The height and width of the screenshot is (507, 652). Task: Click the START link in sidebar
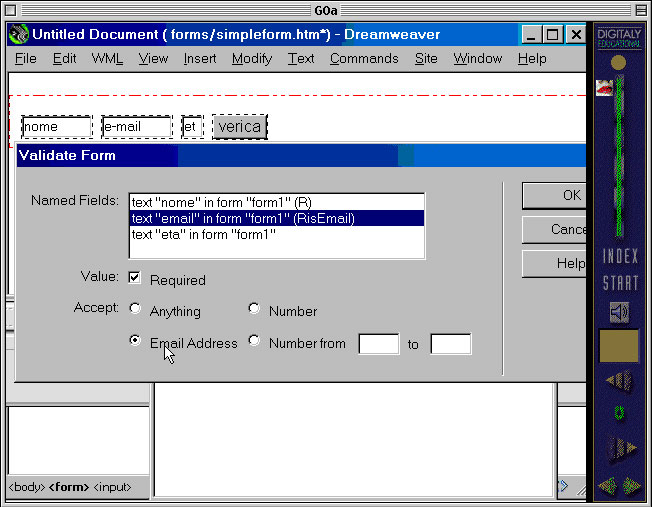click(620, 283)
